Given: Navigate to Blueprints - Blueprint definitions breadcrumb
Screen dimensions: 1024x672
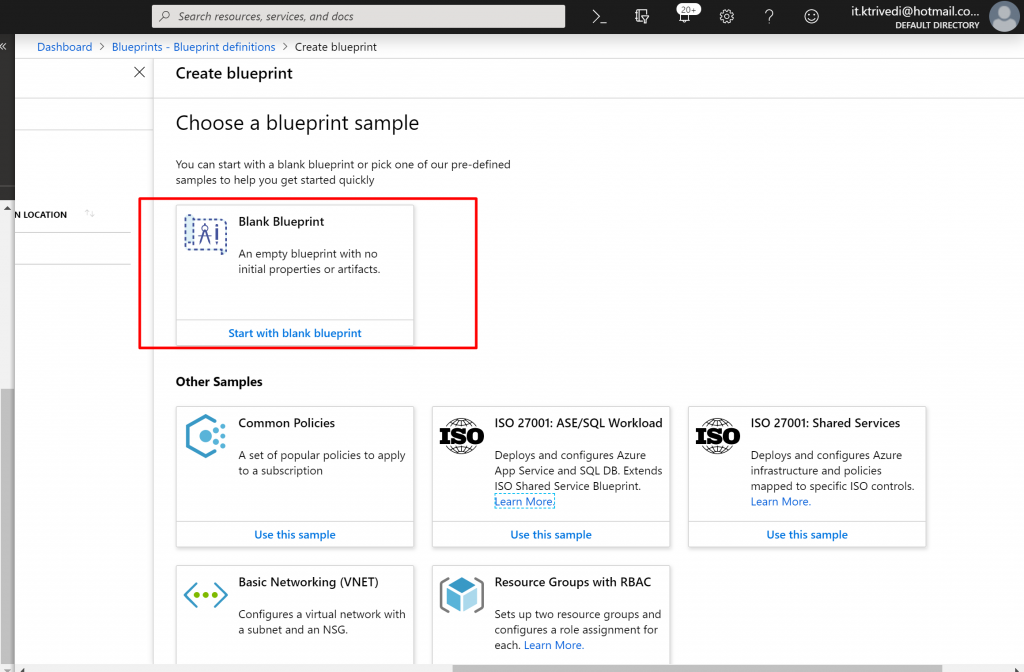Looking at the screenshot, I should coord(193,47).
